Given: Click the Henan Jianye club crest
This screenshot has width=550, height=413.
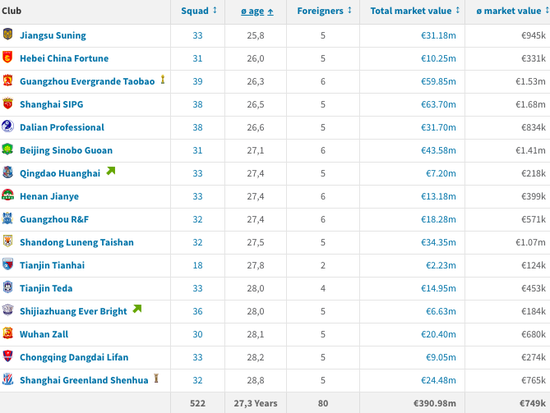Looking at the screenshot, I should 8,195.
